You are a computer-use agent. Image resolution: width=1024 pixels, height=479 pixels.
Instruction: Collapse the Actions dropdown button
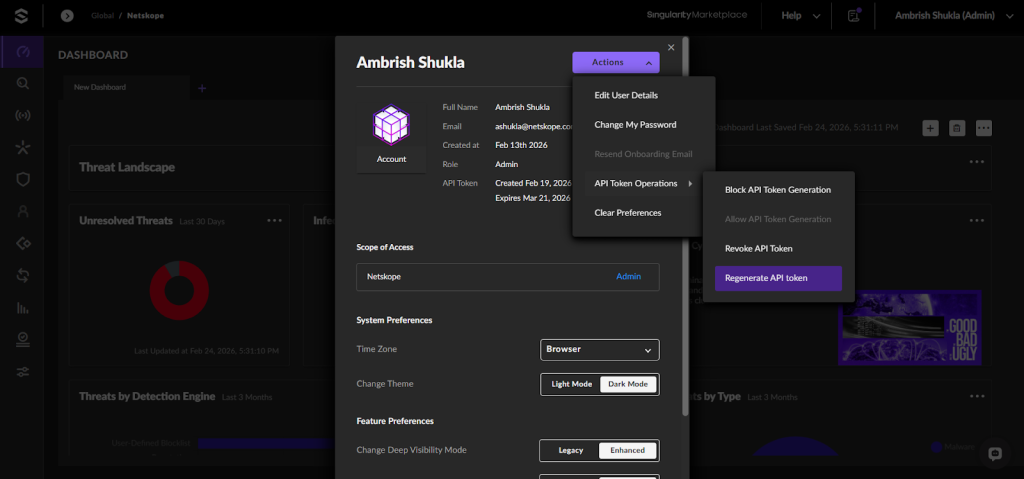pos(616,62)
